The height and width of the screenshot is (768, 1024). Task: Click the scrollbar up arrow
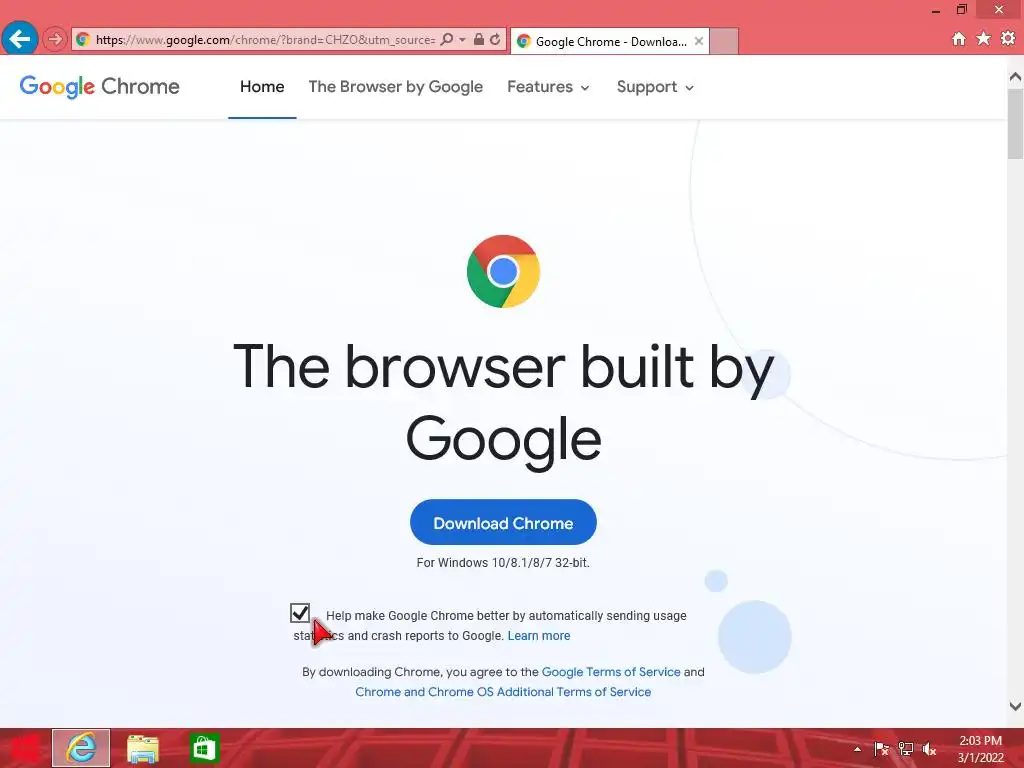tap(1016, 77)
